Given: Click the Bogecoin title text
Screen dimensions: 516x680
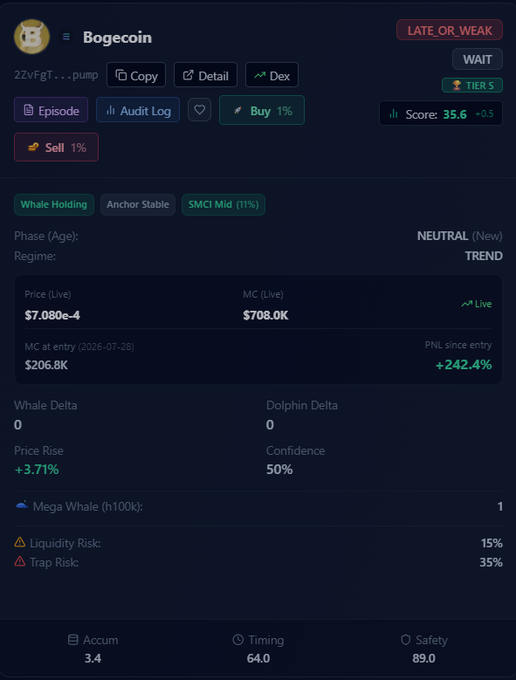Looking at the screenshot, I should pos(118,37).
